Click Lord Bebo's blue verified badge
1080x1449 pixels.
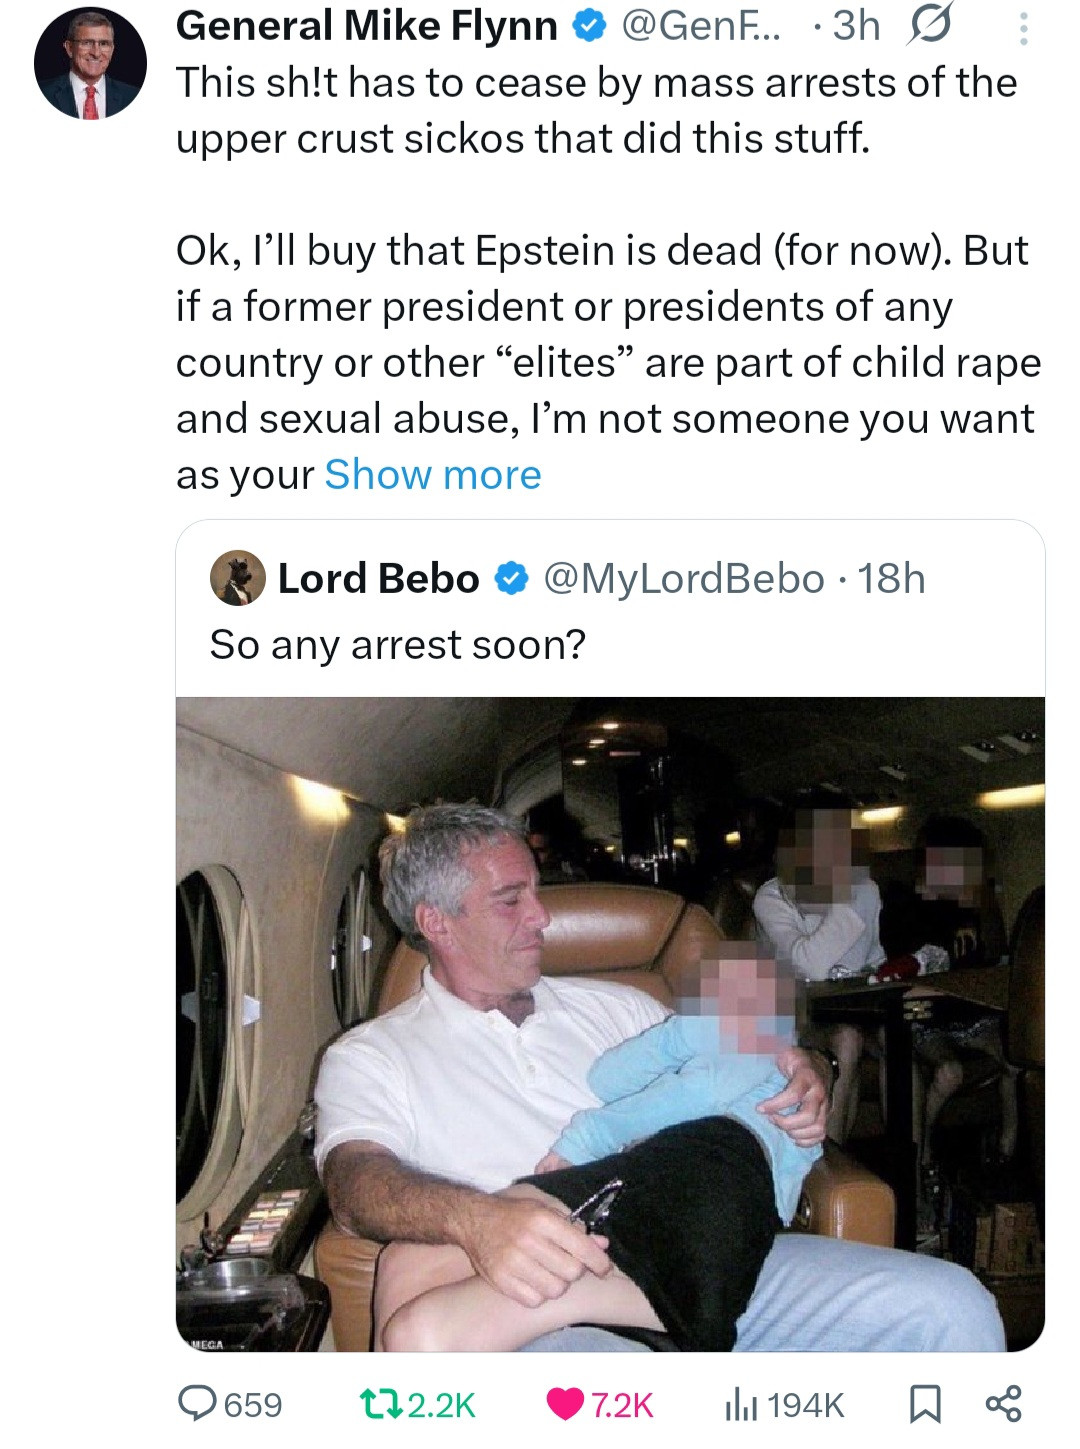coord(511,579)
